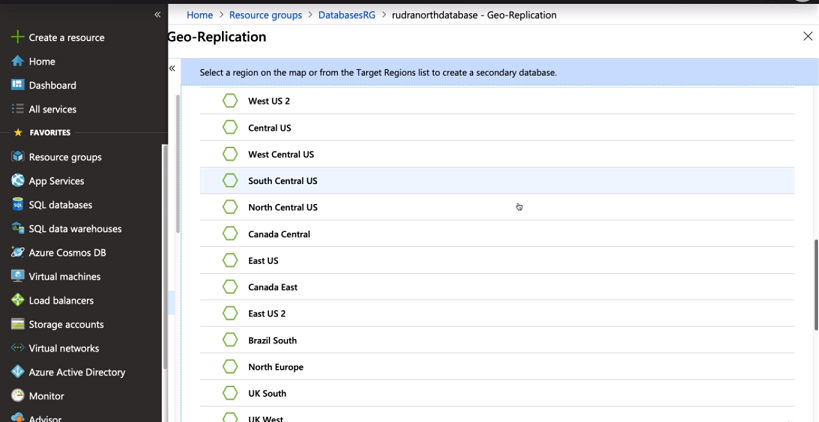Select South Central US region row

click(497, 181)
